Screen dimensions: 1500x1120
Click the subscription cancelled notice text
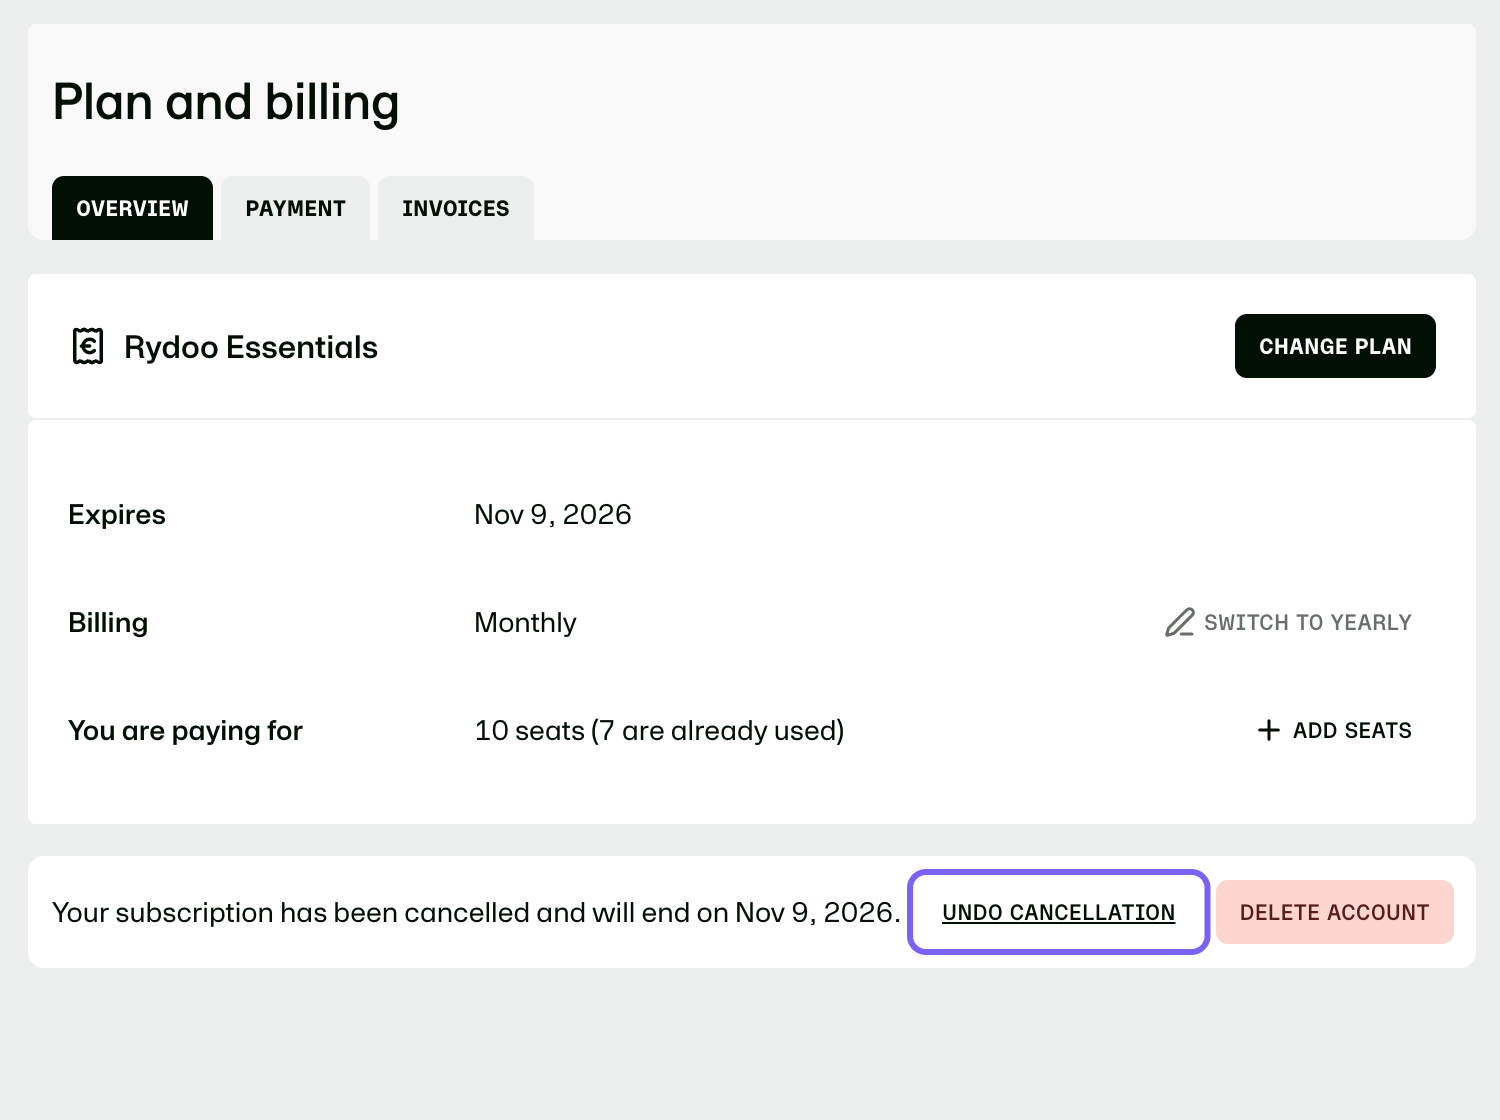pyautogui.click(x=476, y=912)
